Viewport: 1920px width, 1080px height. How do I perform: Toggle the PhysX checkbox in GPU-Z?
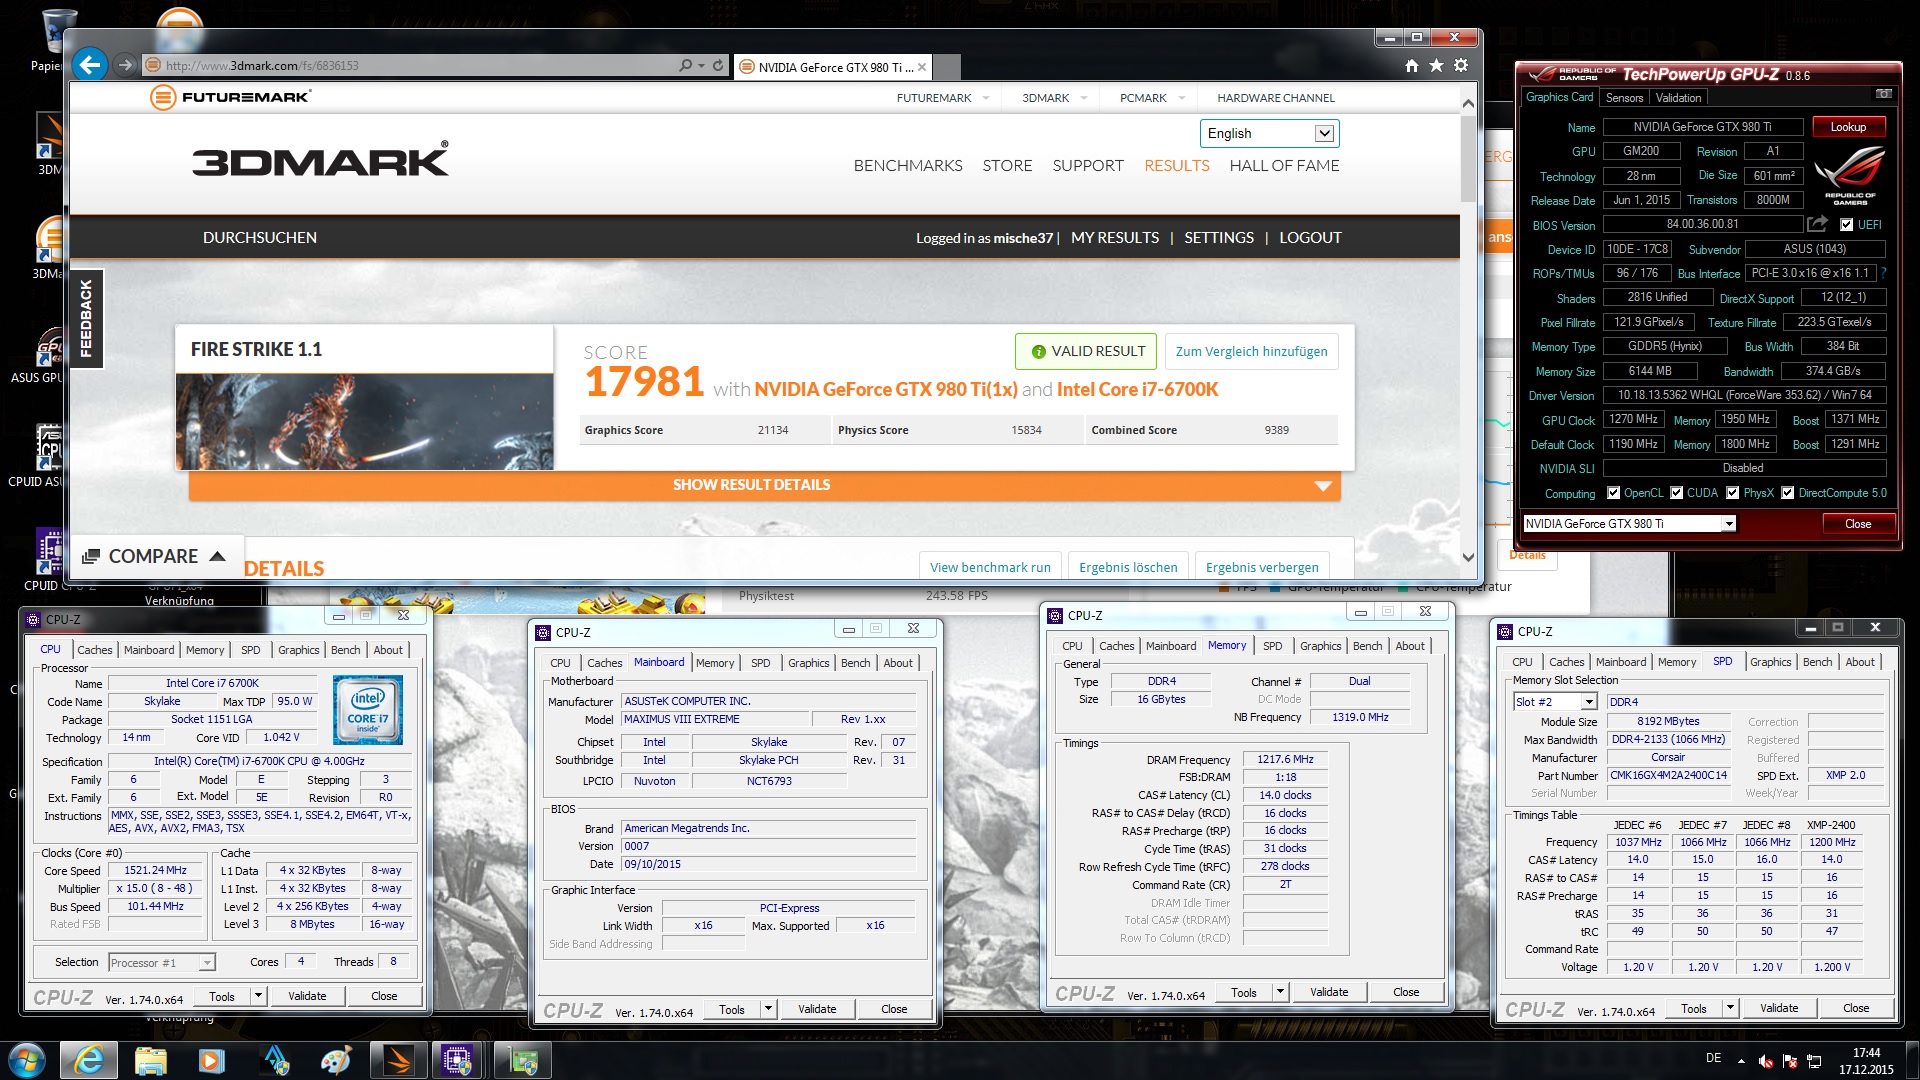pyautogui.click(x=1732, y=493)
